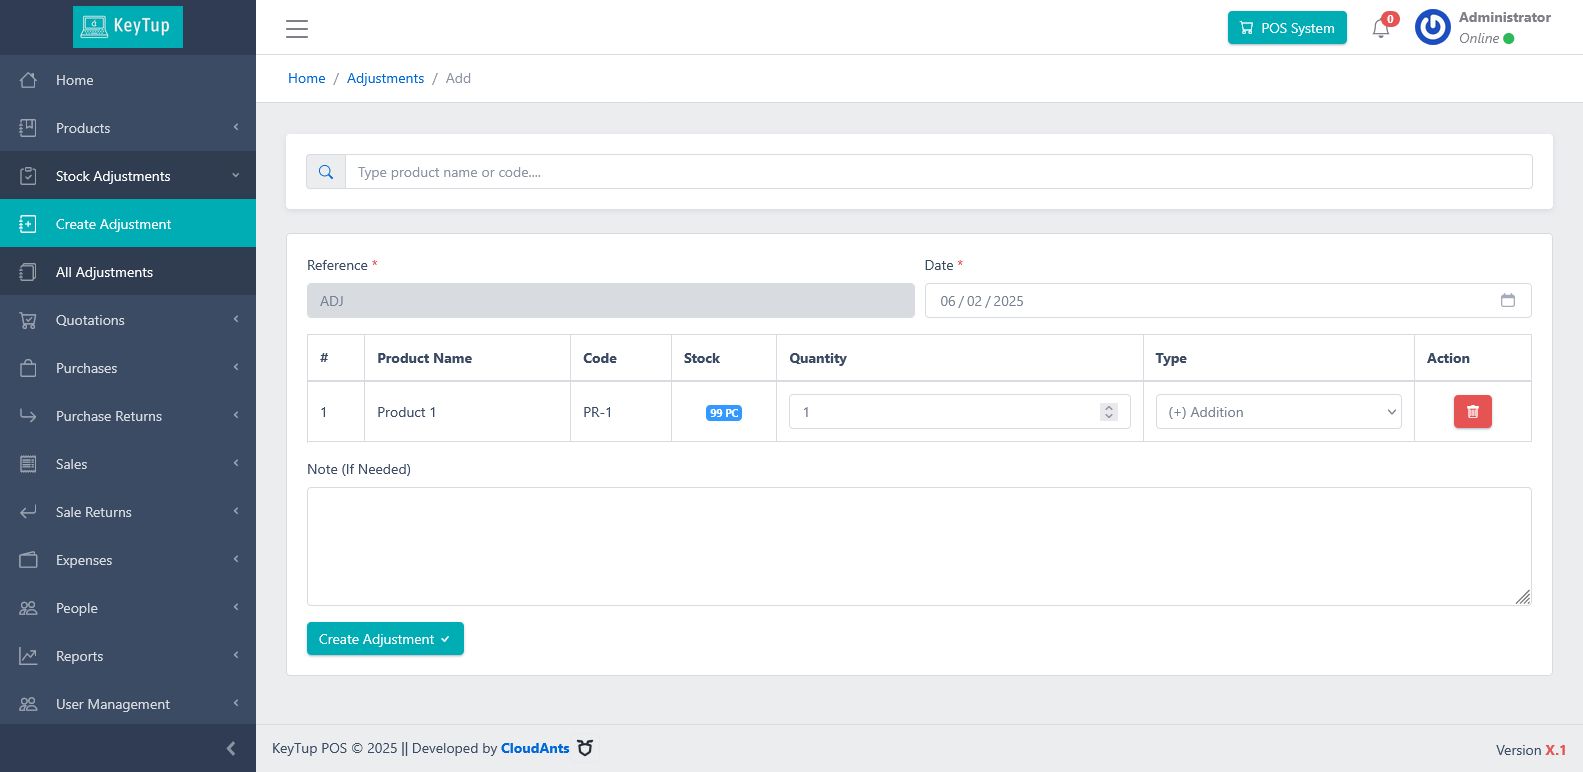1583x772 pixels.
Task: Delete the Product 1 row
Action: point(1472,412)
